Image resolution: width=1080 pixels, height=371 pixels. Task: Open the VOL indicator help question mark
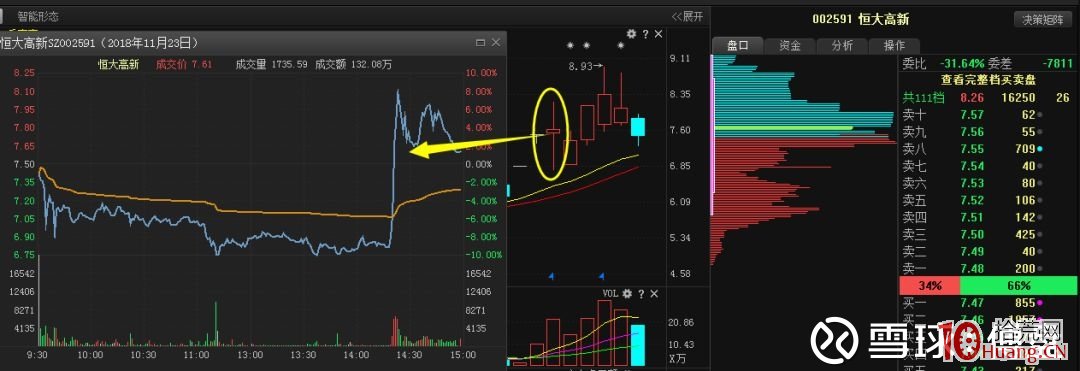pos(642,294)
